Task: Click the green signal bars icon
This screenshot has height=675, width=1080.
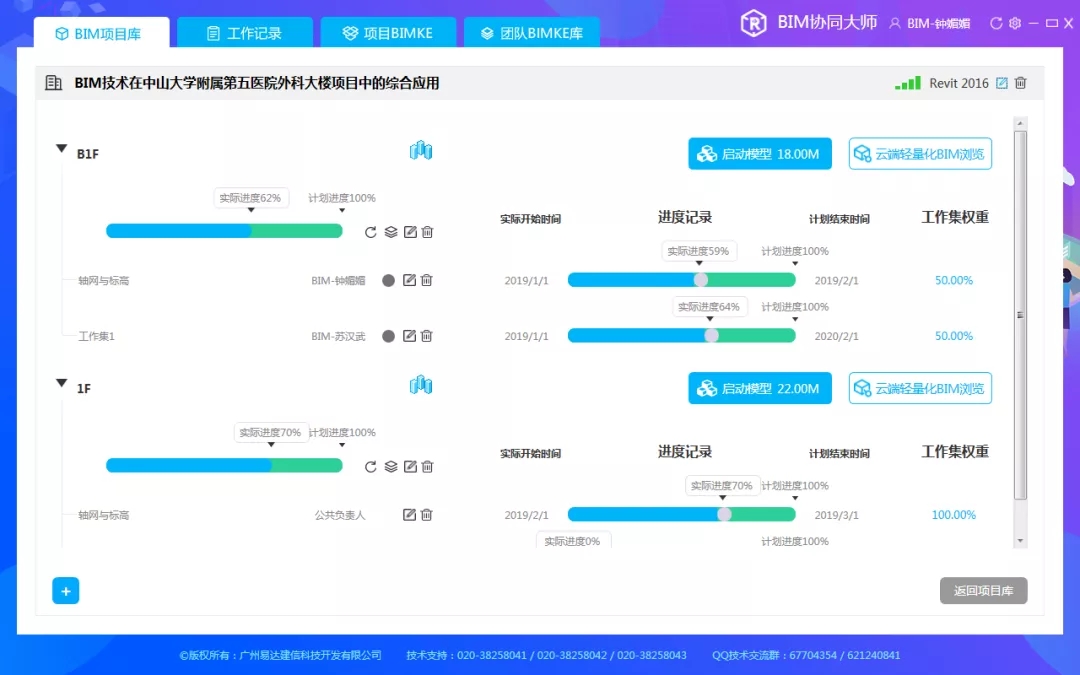Action: tap(907, 83)
